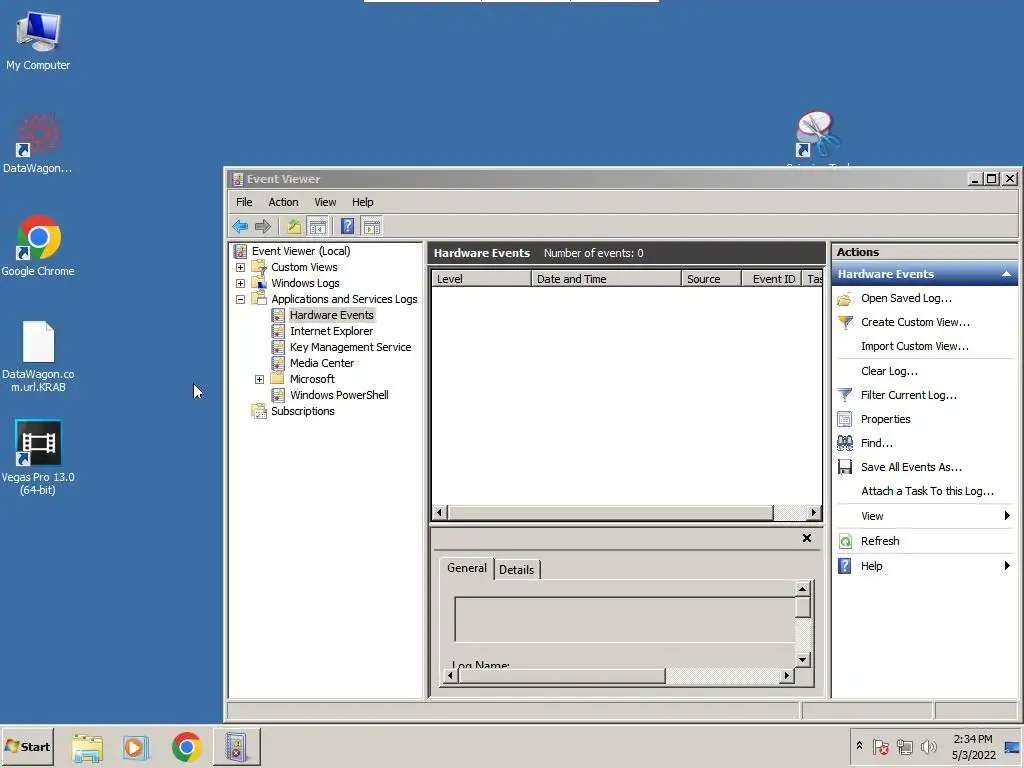
Task: Expand the Microsoft folder node
Action: (259, 379)
